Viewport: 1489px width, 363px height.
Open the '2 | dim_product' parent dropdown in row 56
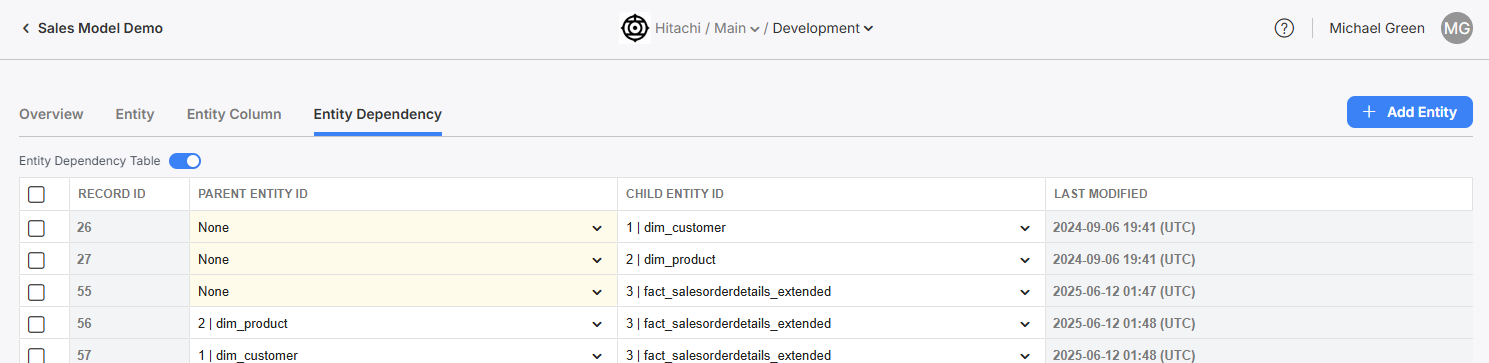click(x=403, y=324)
